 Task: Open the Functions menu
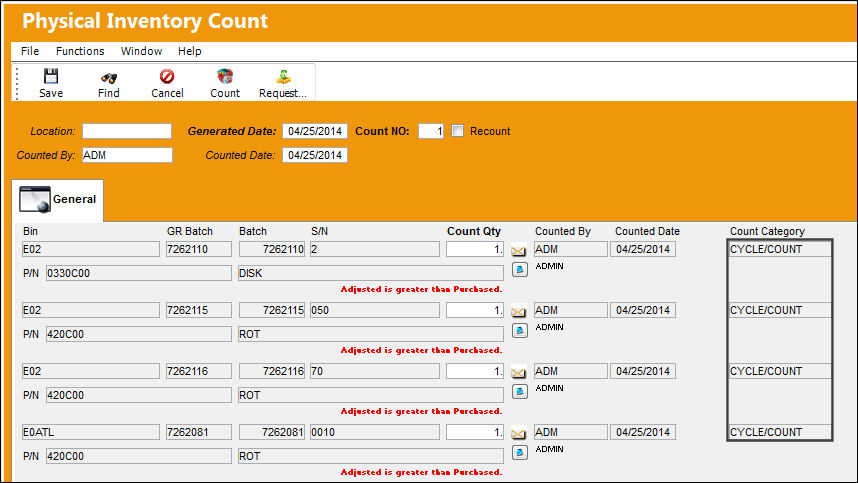pos(80,51)
